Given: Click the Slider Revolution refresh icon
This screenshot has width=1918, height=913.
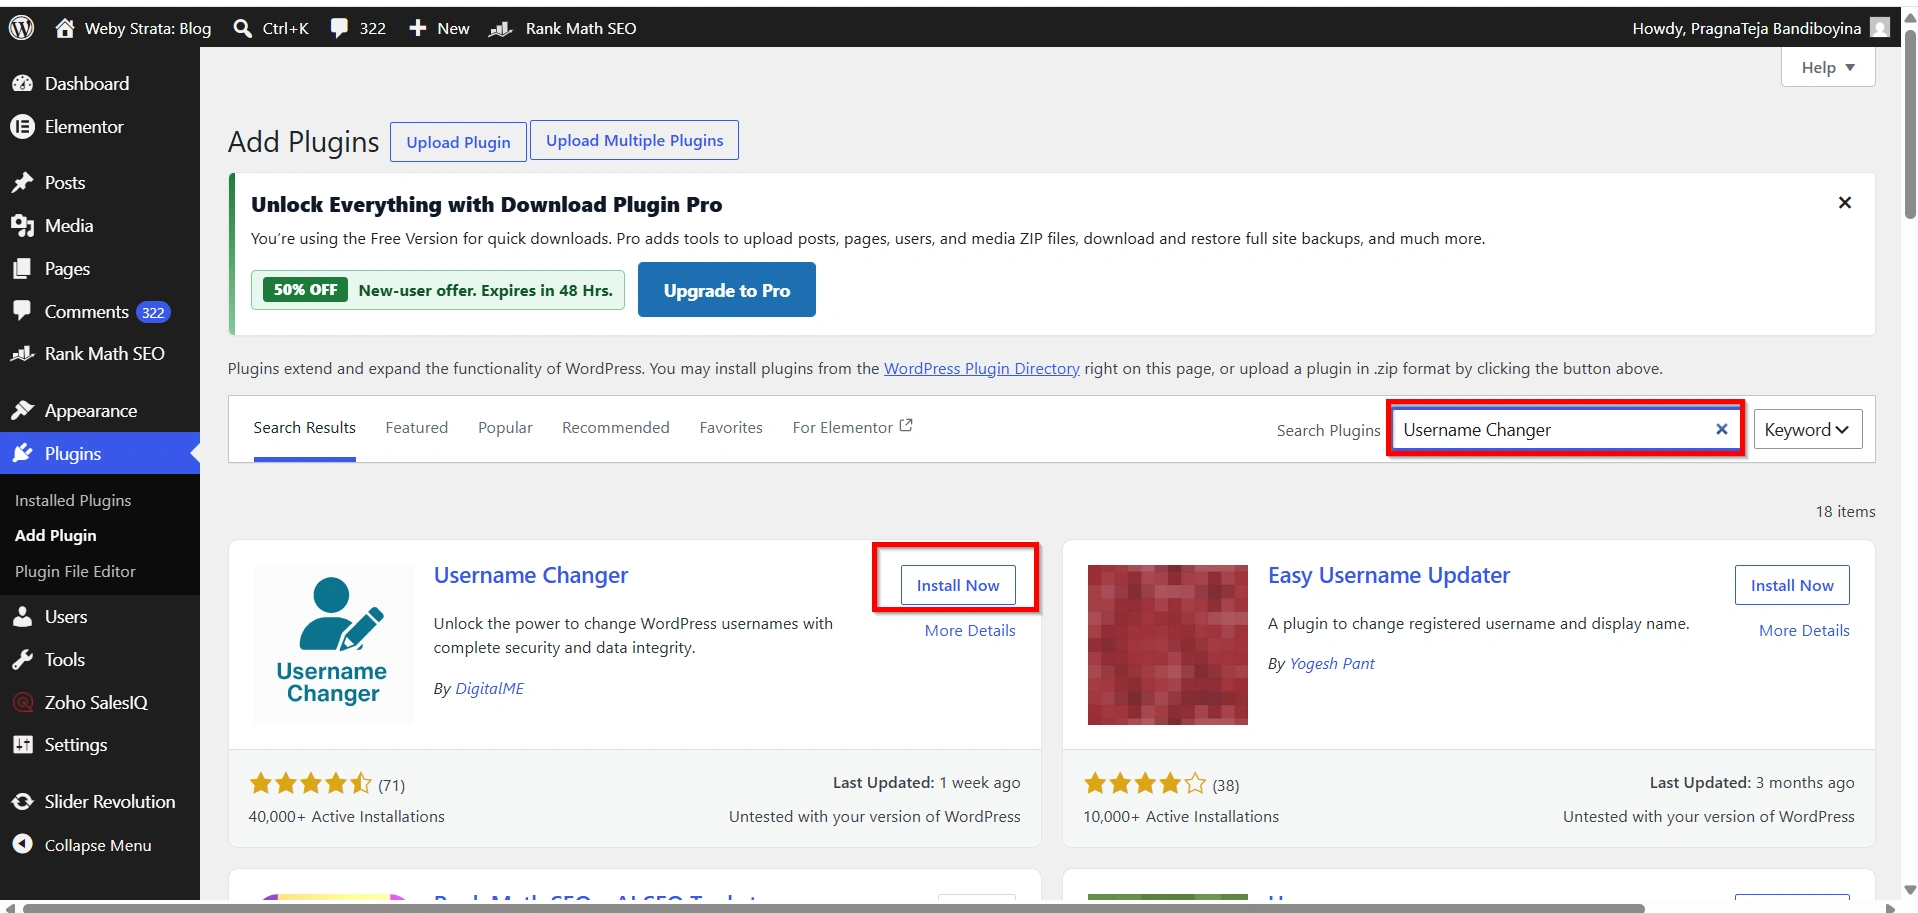Looking at the screenshot, I should click(22, 802).
